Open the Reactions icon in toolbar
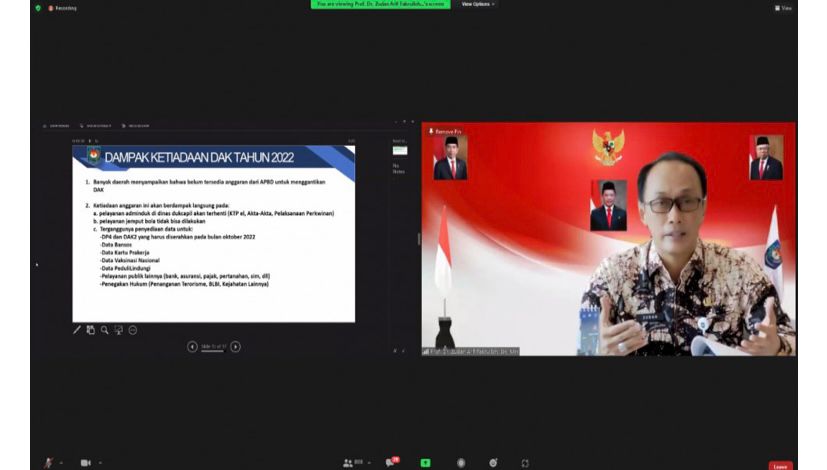 pyautogui.click(x=493, y=463)
